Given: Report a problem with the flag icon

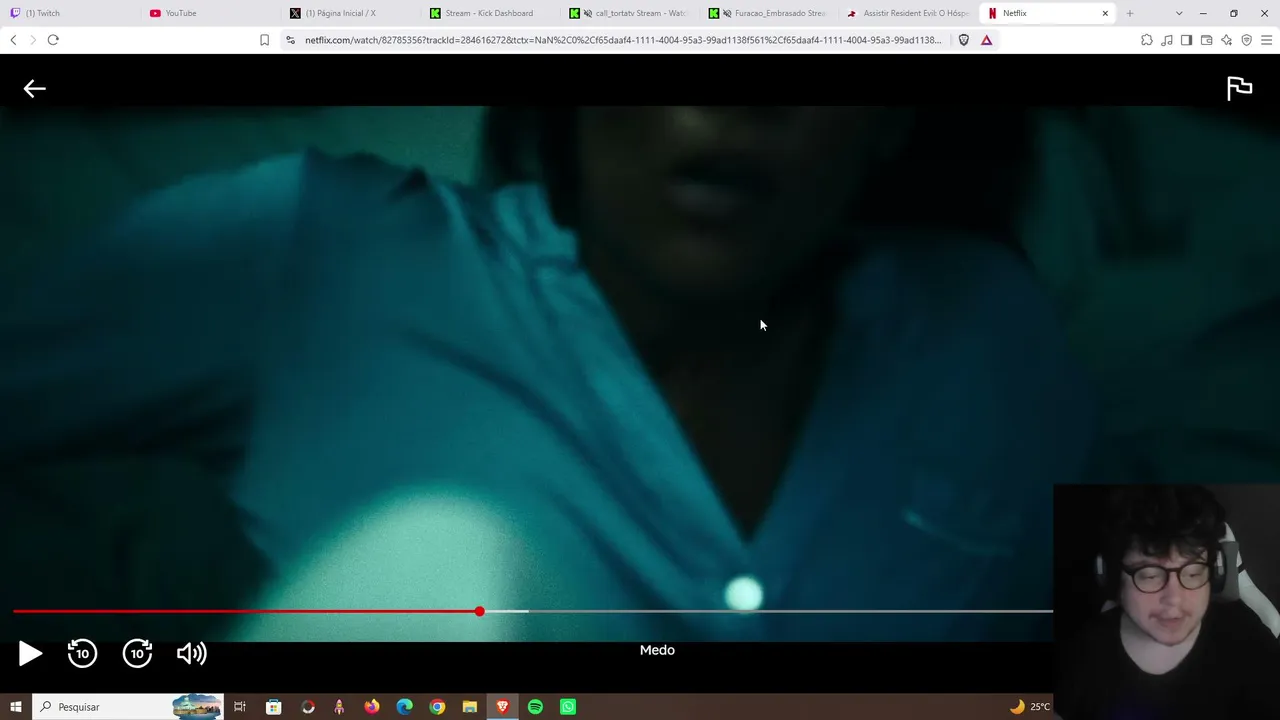Looking at the screenshot, I should 1239,88.
